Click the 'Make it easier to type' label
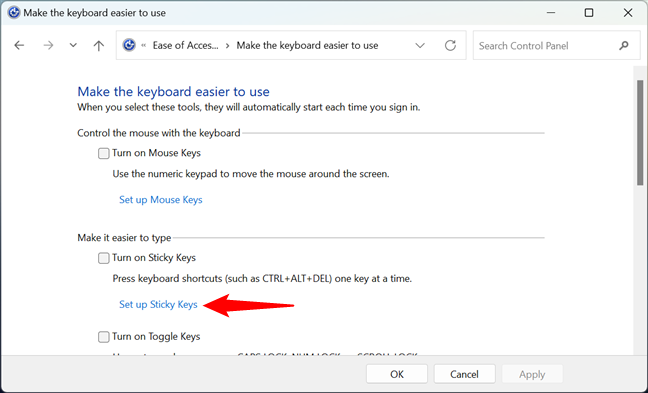Image resolution: width=648 pixels, height=393 pixels. click(x=124, y=238)
